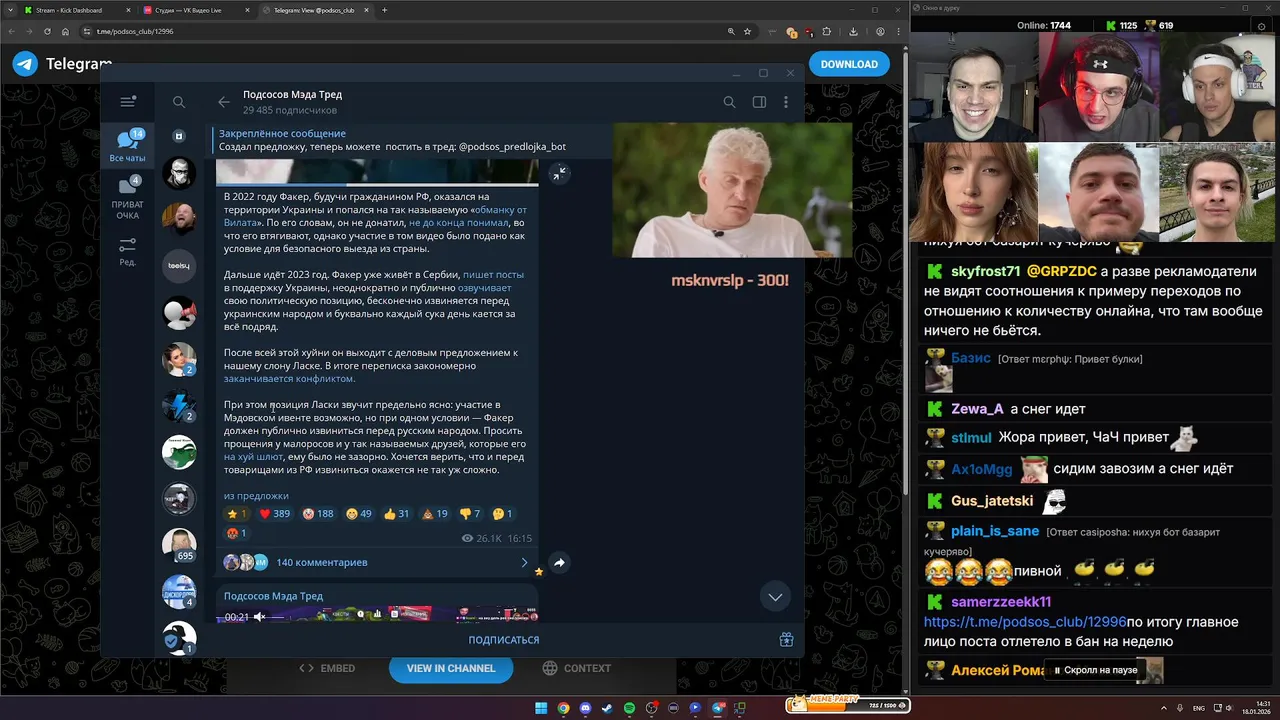Open Все чаты folder
Image resolution: width=1280 pixels, height=720 pixels.
coord(128,146)
